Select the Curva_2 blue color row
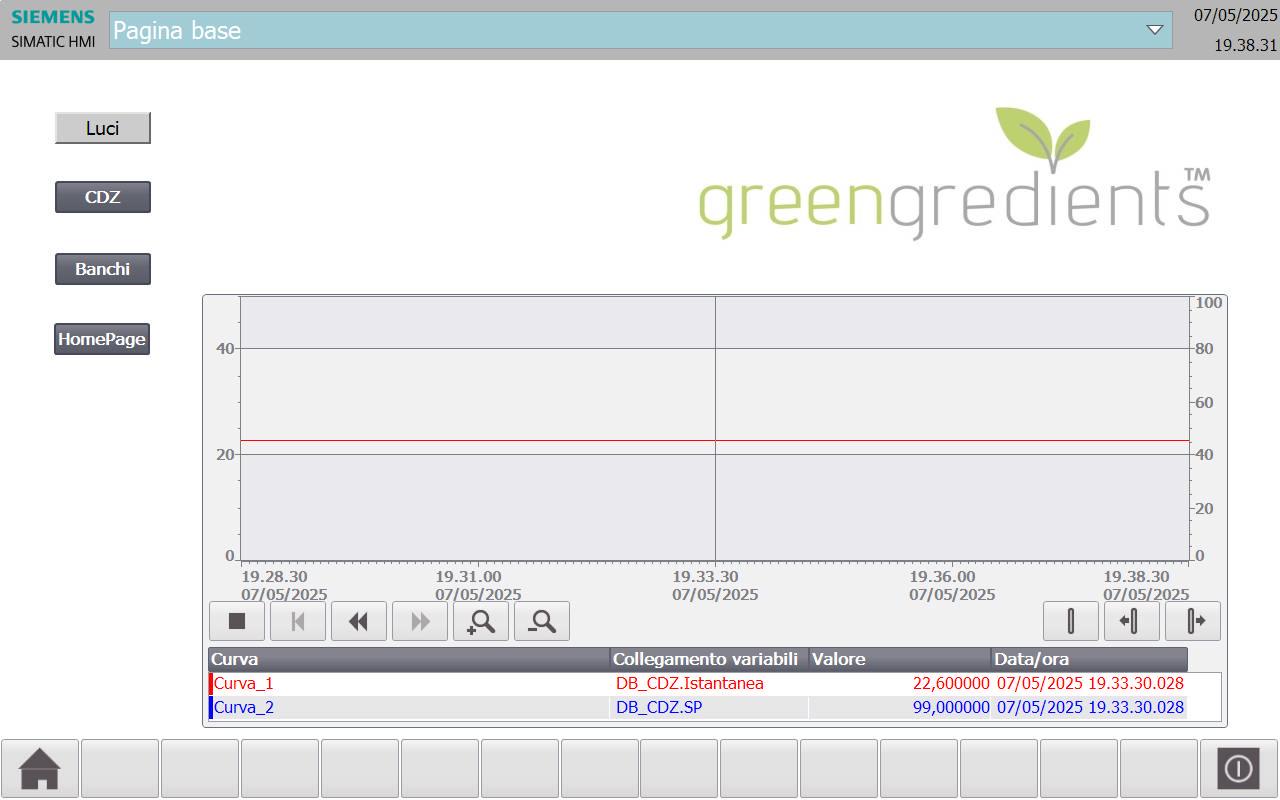Screen dimensions: 1280x800 698,707
